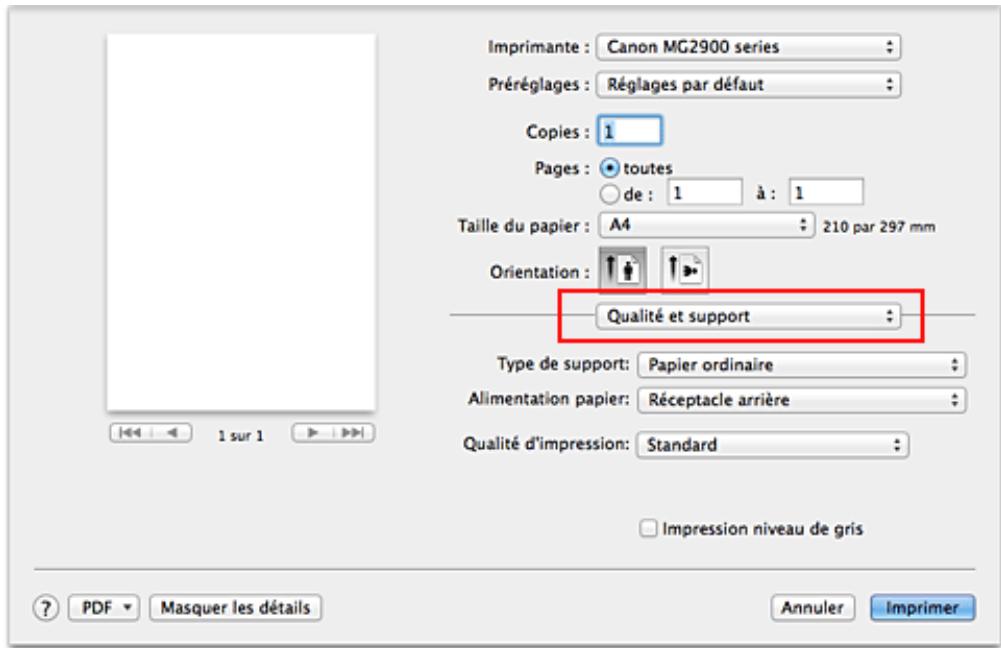This screenshot has width=1001, height=648.
Task: Open the Type de support dropdown
Action: 802,365
